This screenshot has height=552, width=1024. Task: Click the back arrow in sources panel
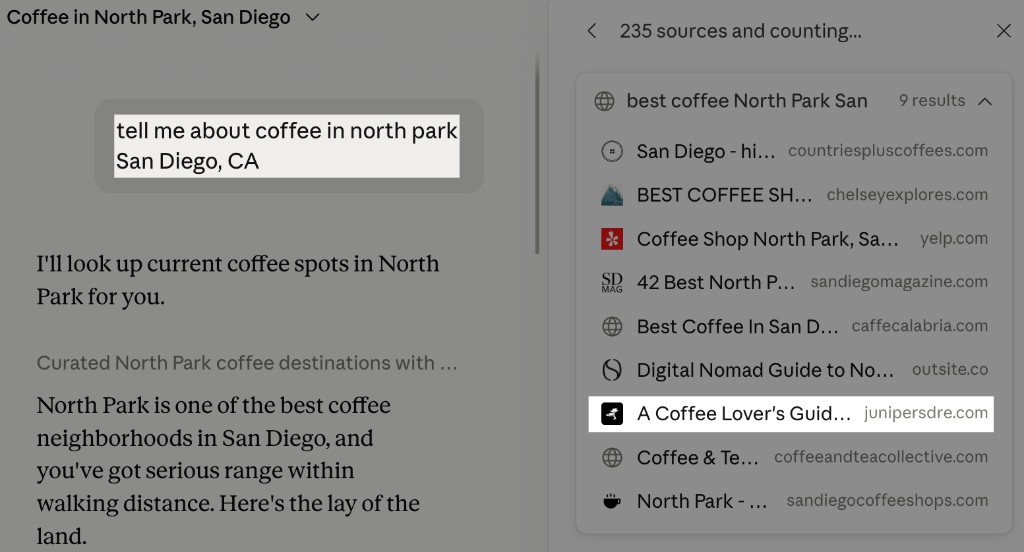click(592, 31)
